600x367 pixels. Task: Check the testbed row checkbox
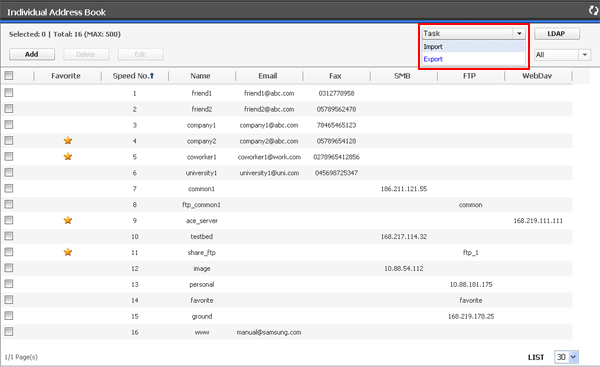9,236
